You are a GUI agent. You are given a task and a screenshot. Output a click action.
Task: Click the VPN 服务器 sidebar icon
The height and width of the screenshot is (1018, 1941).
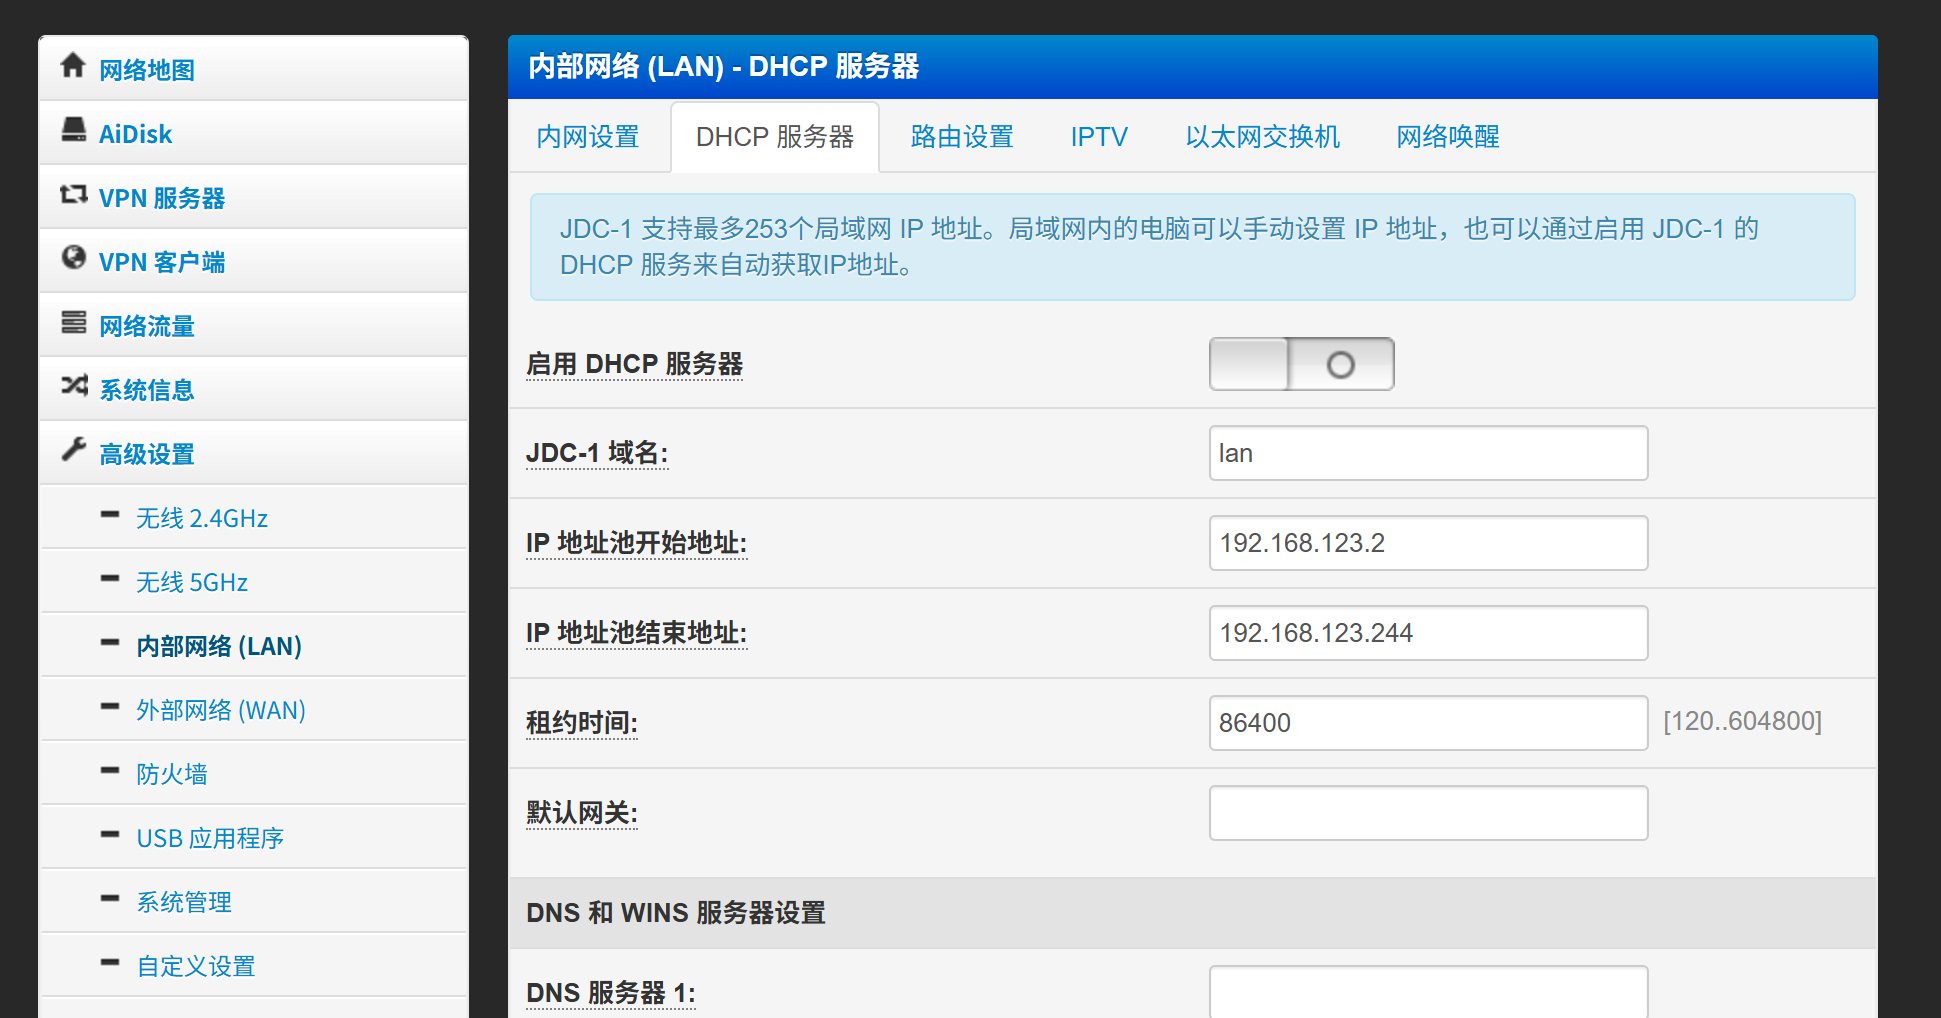[x=73, y=194]
